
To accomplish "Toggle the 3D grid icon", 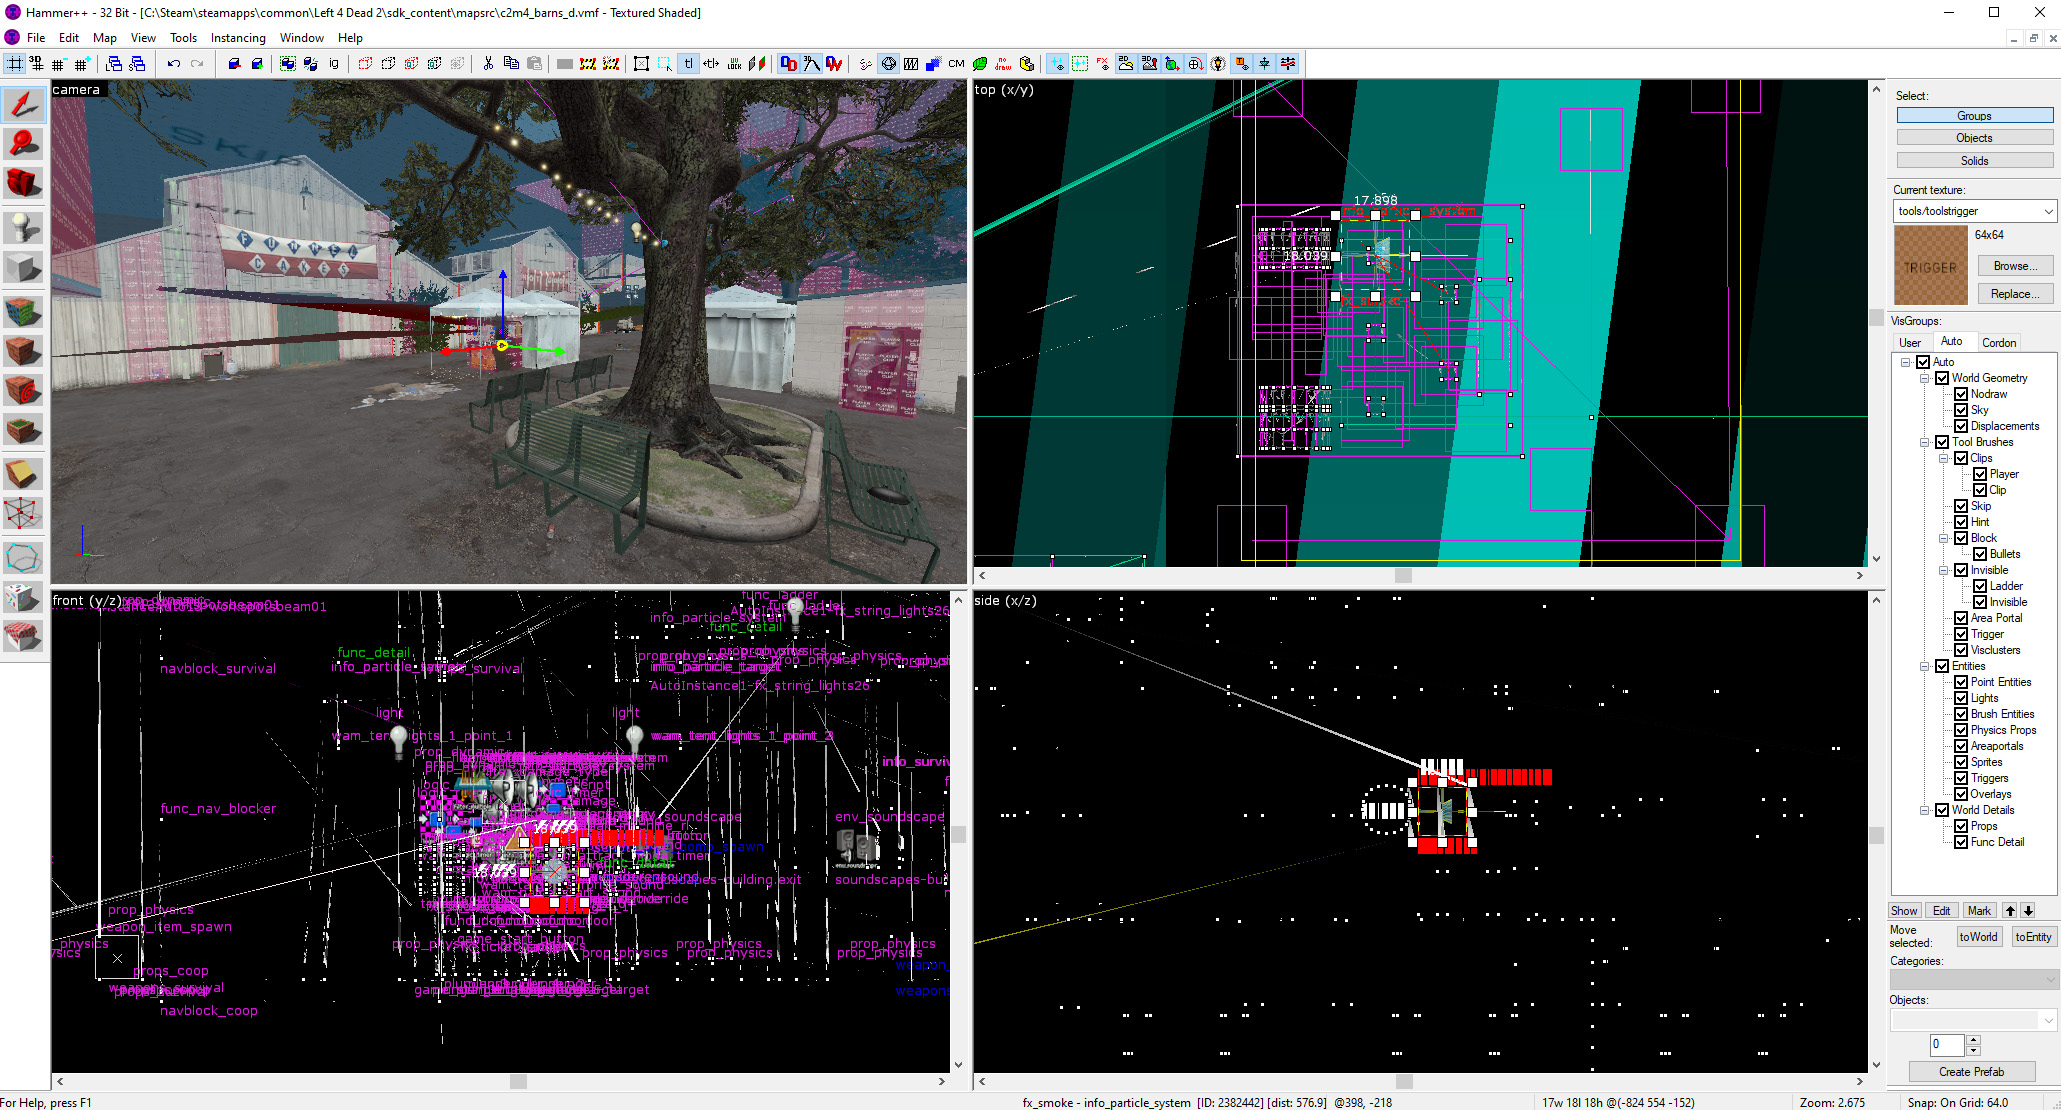I will (x=37, y=64).
